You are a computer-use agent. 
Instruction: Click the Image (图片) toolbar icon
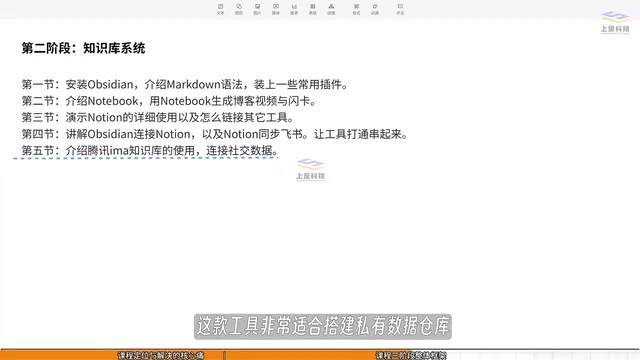pos(257,9)
